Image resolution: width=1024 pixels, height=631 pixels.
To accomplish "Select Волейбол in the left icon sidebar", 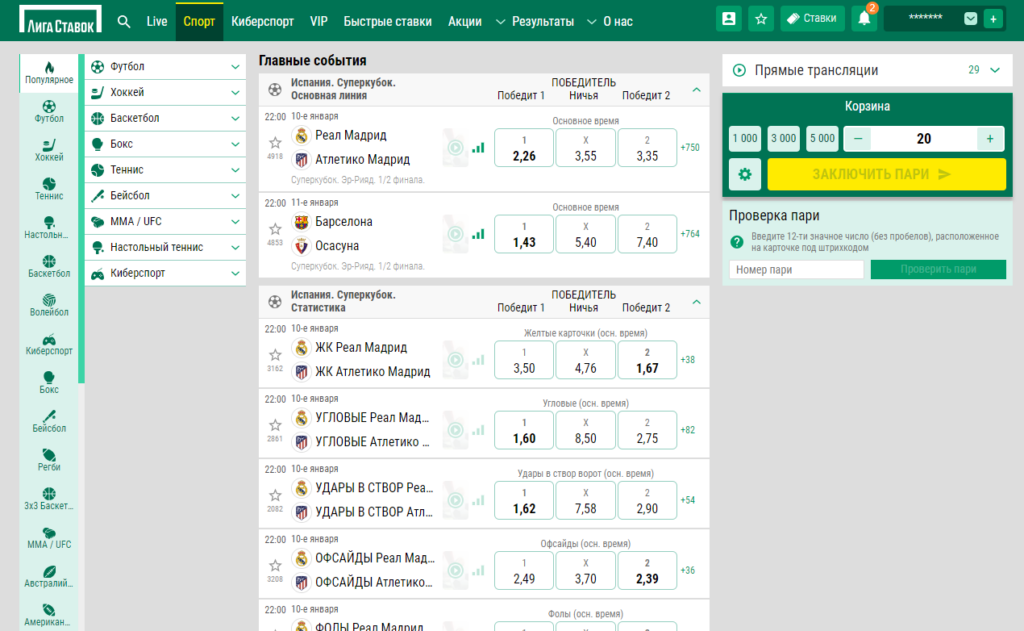I will (x=49, y=305).
